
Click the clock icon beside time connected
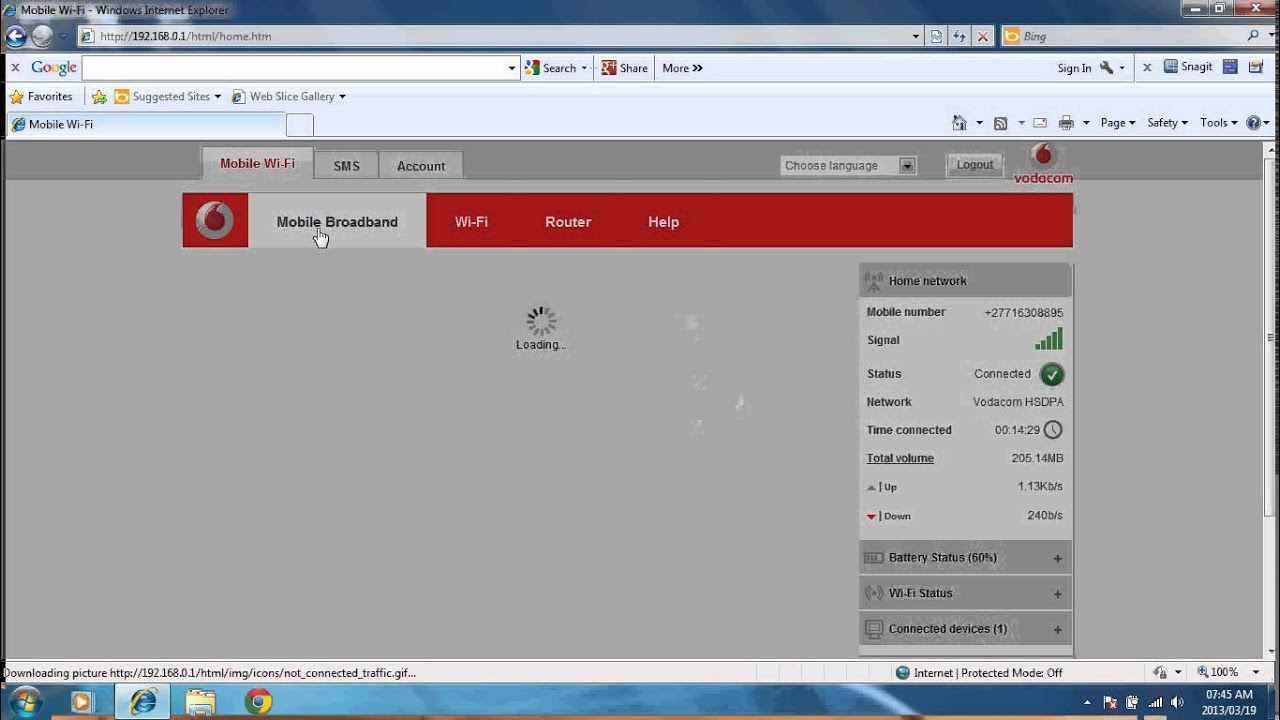pos(1053,430)
